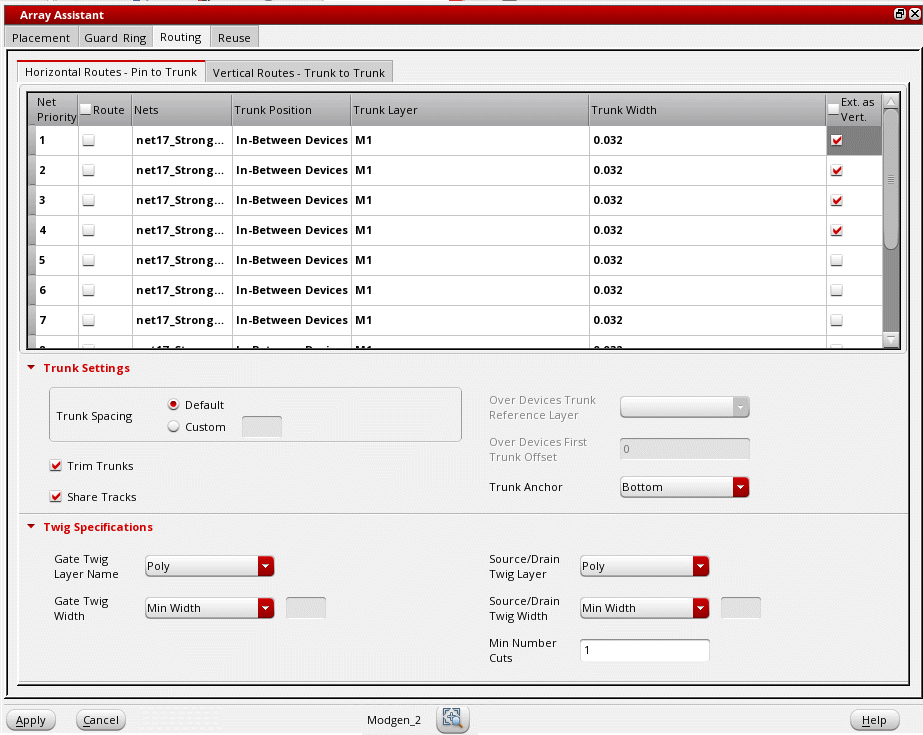This screenshot has height=735, width=923.
Task: Click the Min Number Cuts input field
Action: point(644,651)
